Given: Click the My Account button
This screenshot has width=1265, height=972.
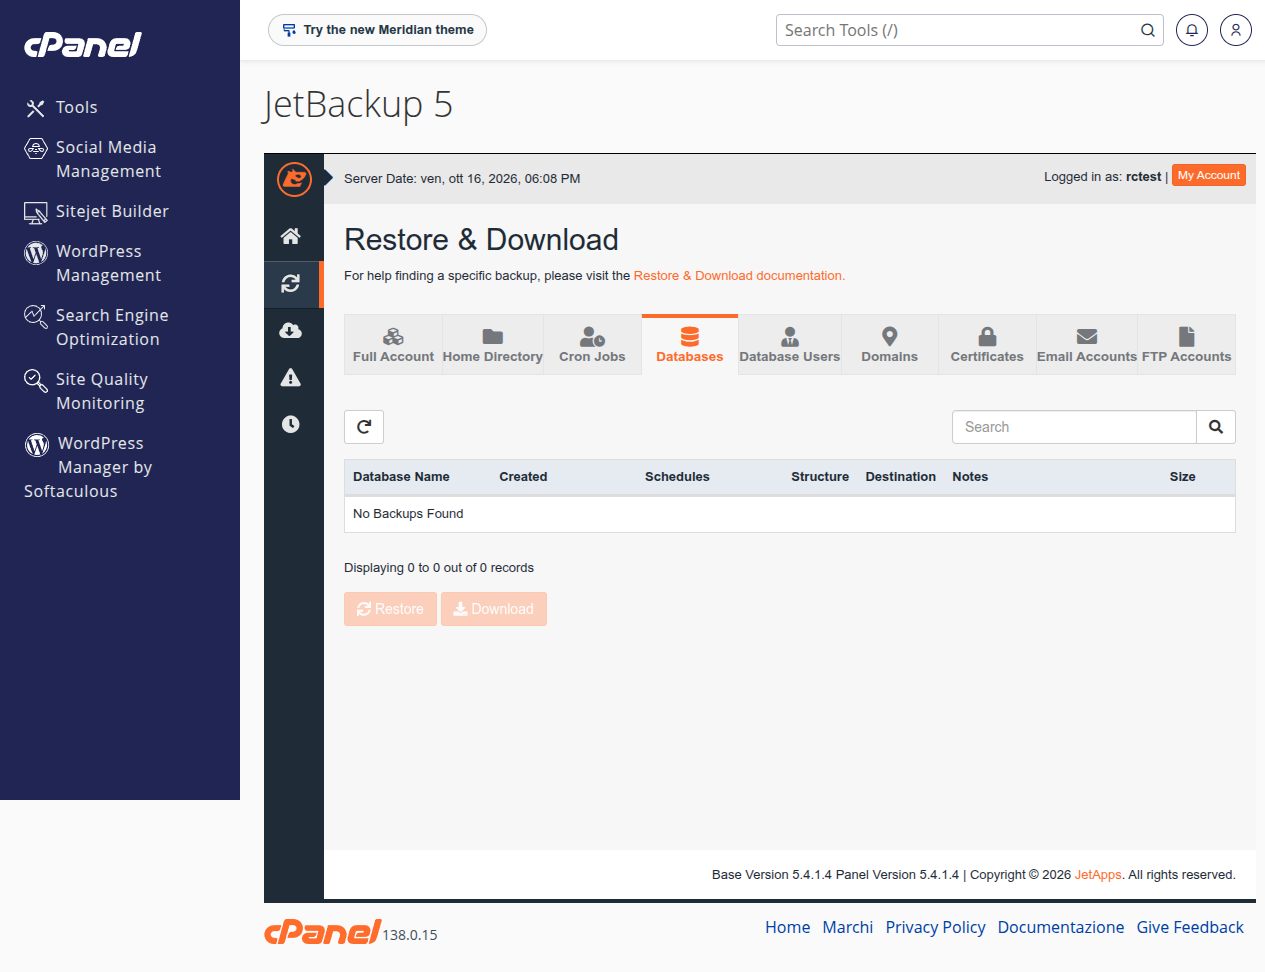Looking at the screenshot, I should tap(1209, 176).
